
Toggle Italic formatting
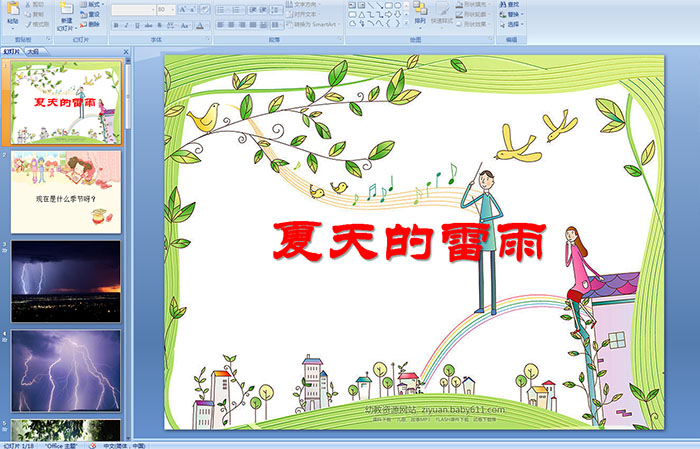[126, 25]
